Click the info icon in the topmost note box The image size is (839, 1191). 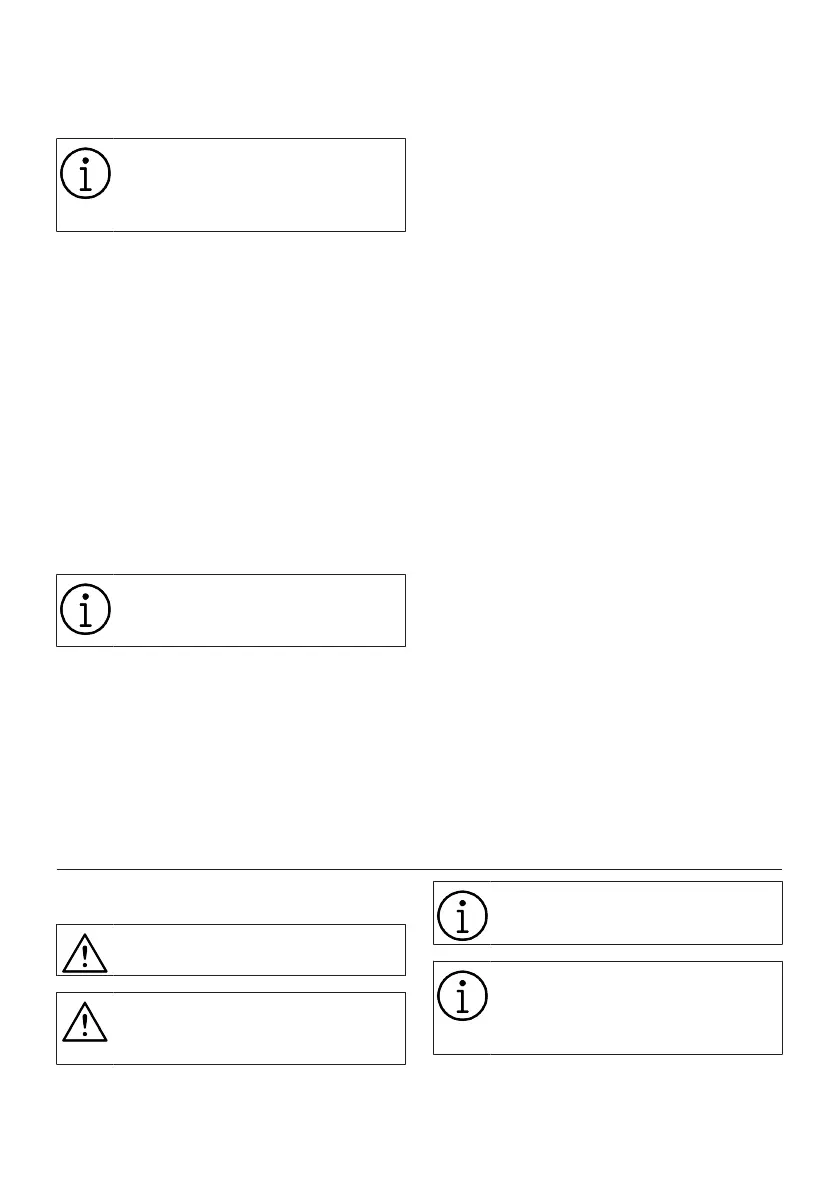point(86,174)
